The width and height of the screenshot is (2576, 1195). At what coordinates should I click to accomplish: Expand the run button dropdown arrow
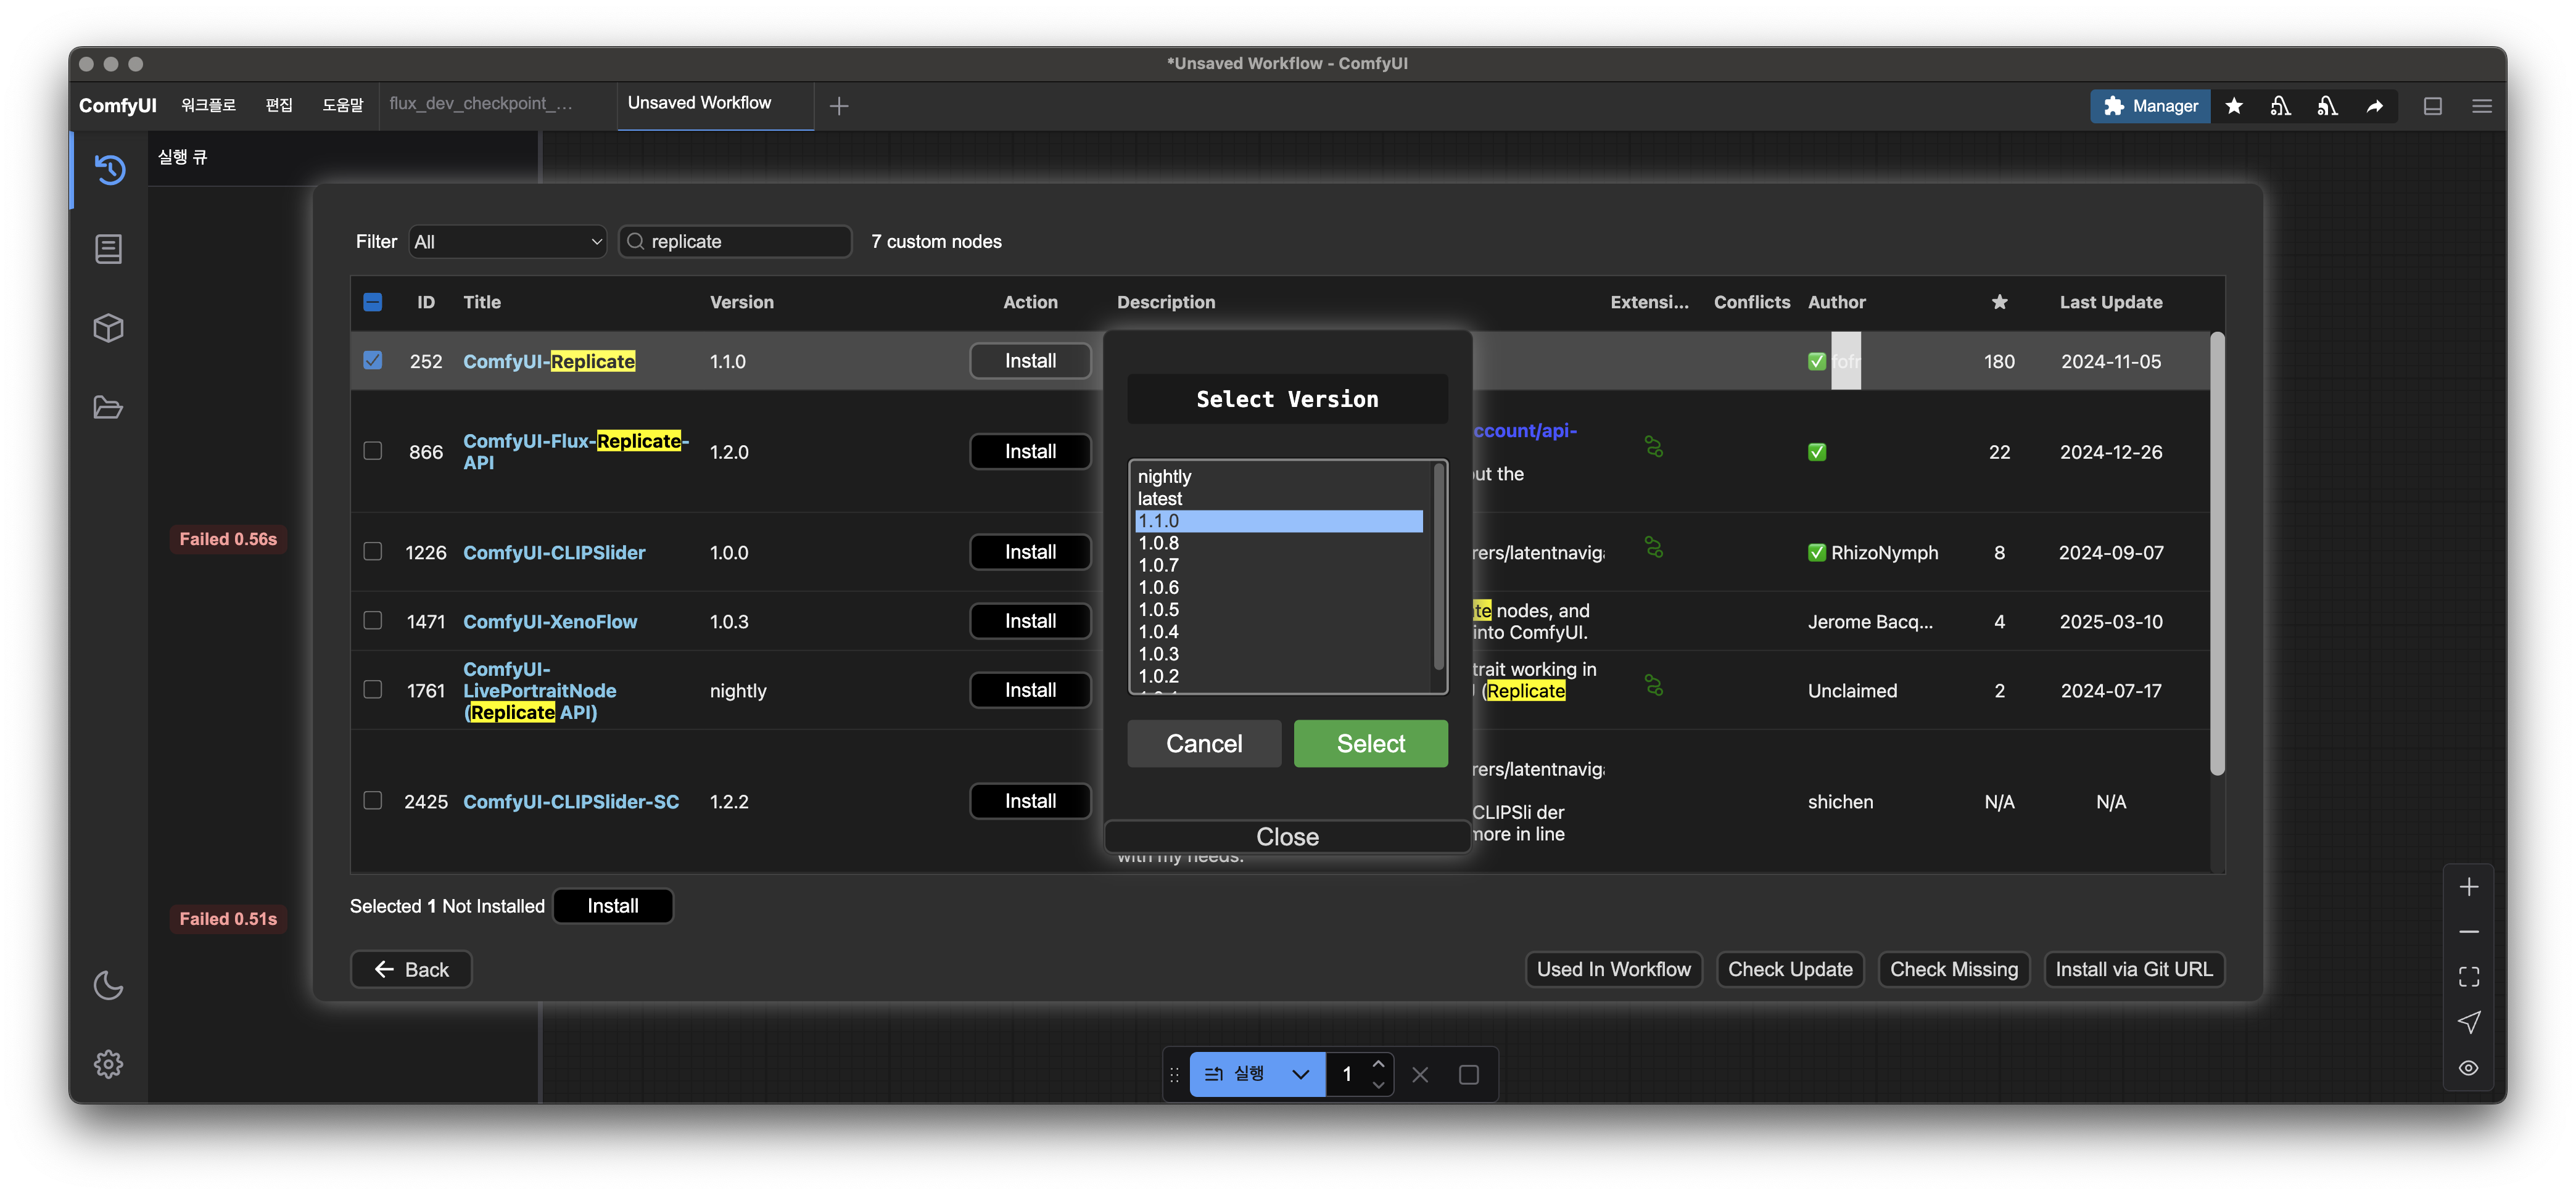pyautogui.click(x=1300, y=1074)
